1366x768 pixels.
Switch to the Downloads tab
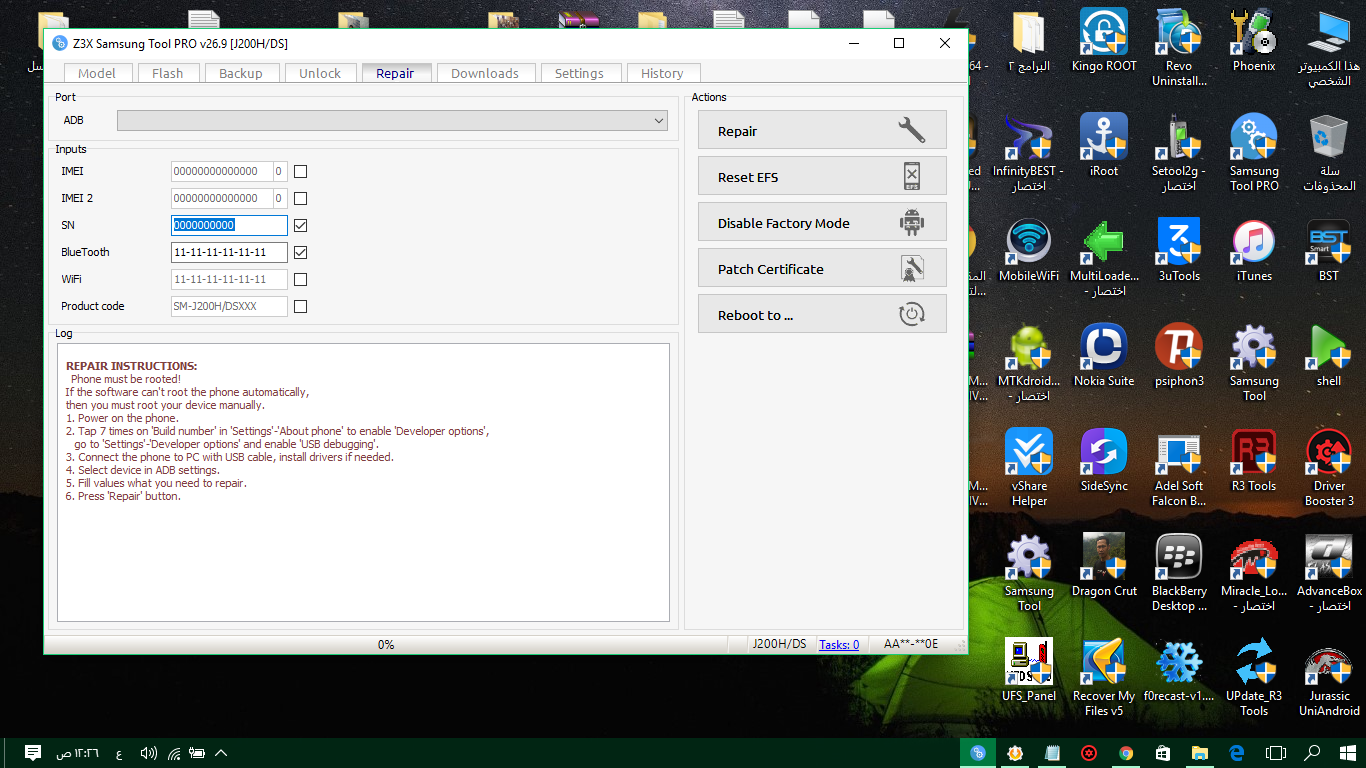pyautogui.click(x=485, y=73)
